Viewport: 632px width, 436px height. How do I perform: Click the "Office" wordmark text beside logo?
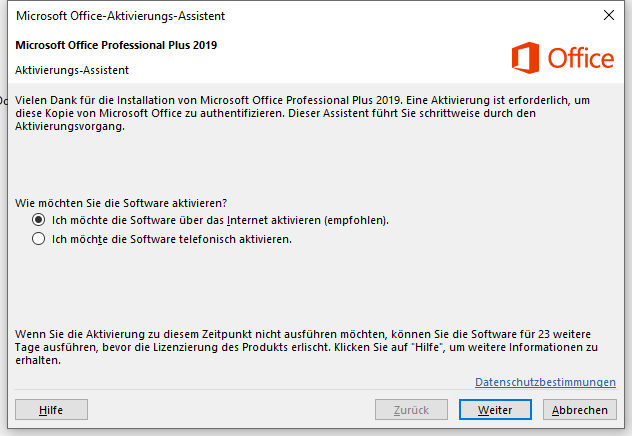580,59
